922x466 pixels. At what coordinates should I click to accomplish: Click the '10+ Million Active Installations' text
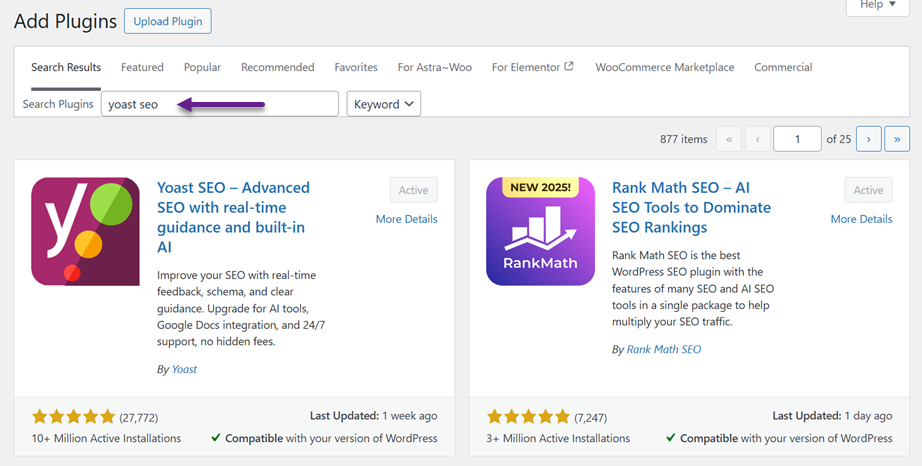point(106,438)
